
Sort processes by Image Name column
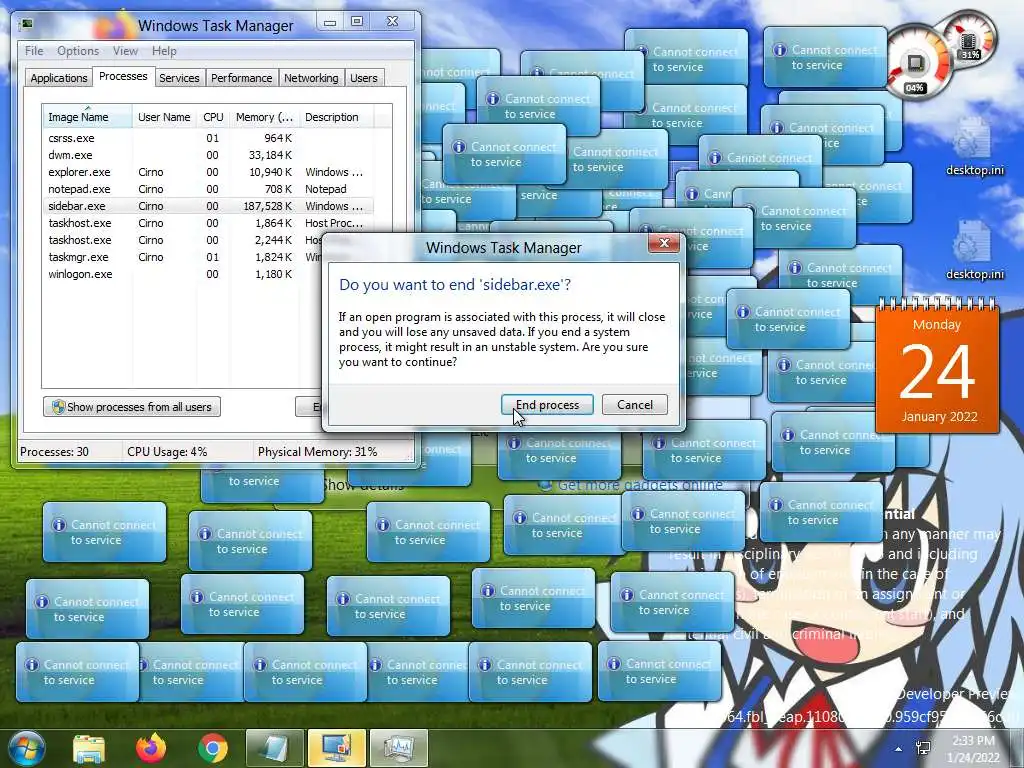(87, 117)
